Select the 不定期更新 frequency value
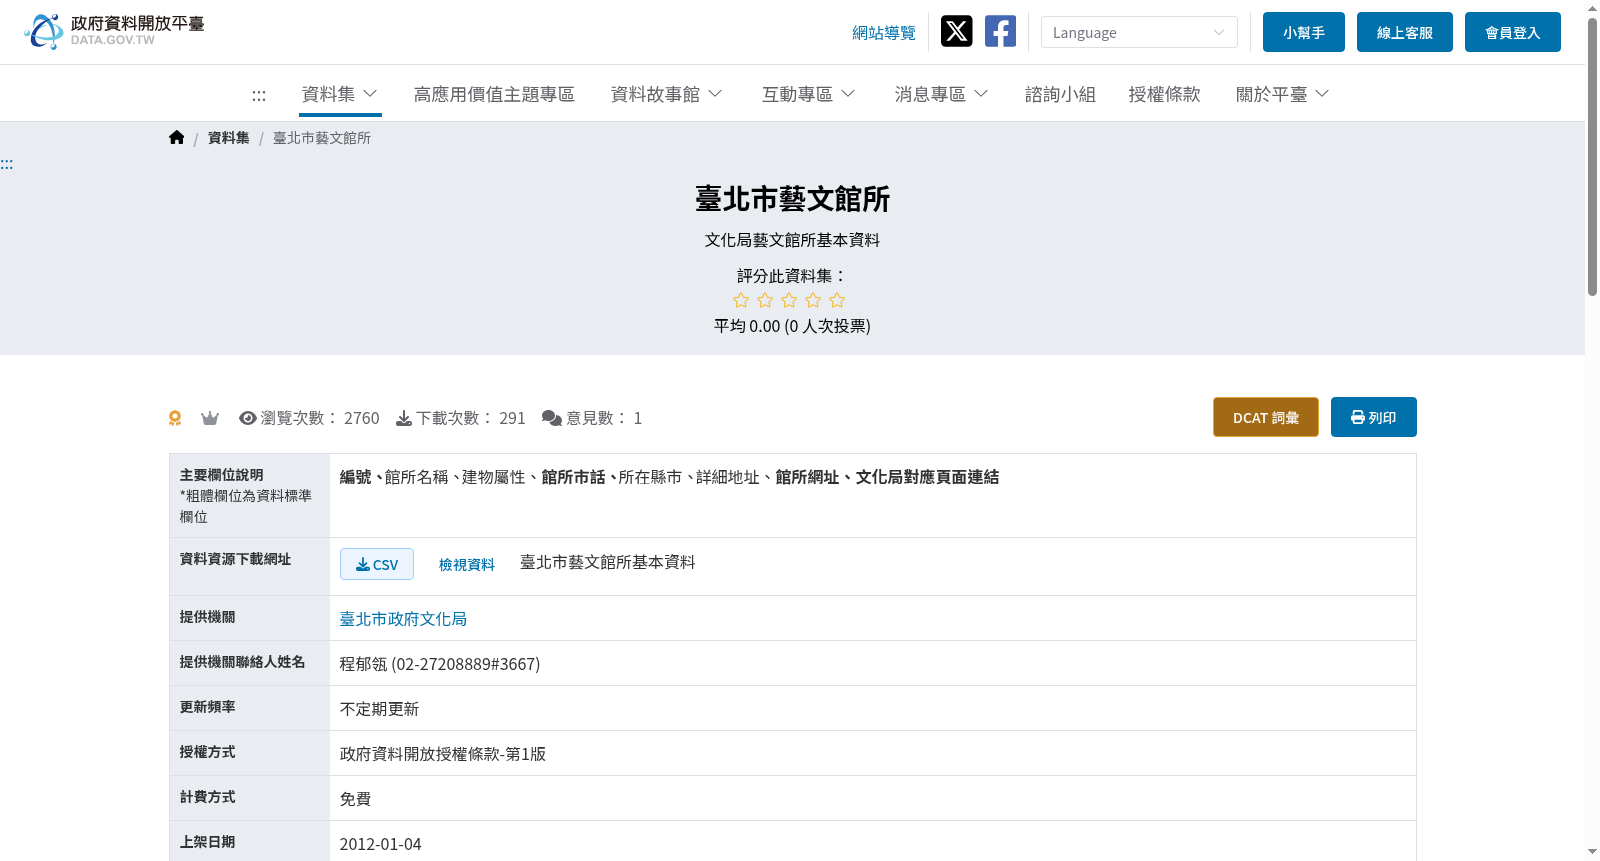 (x=379, y=709)
